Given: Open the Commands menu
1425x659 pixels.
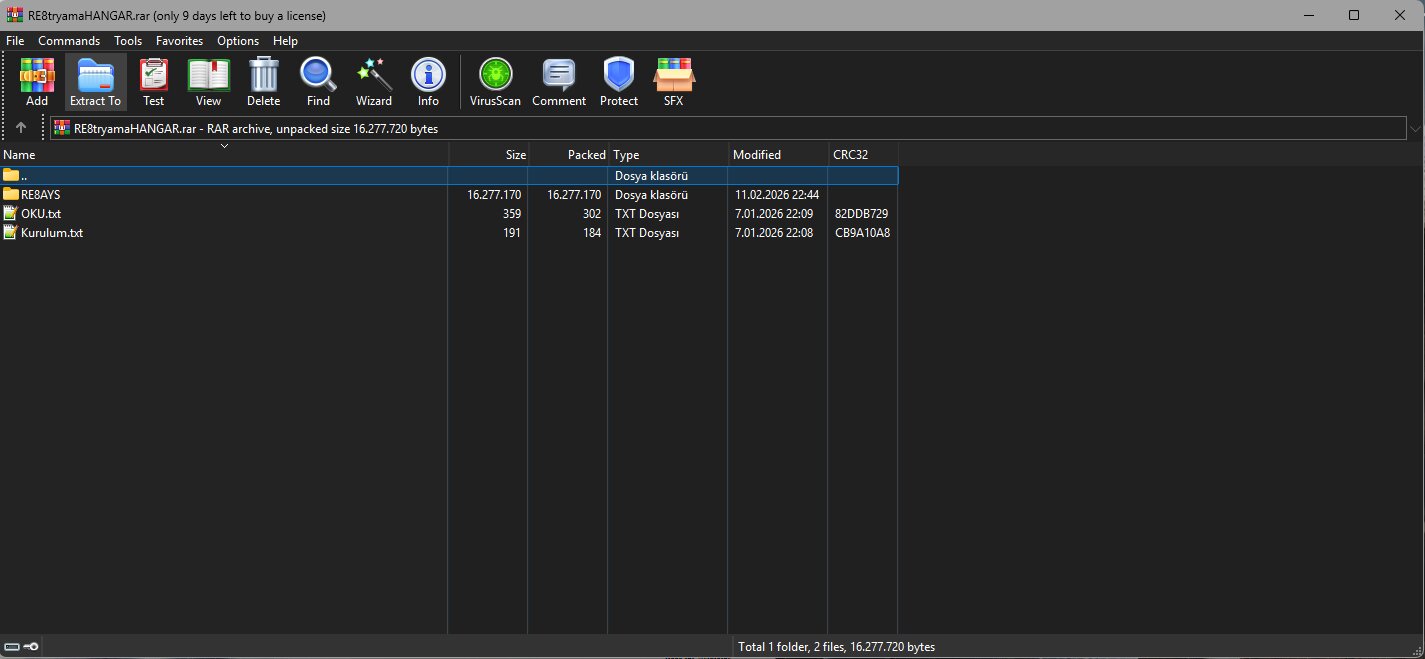Looking at the screenshot, I should [68, 40].
